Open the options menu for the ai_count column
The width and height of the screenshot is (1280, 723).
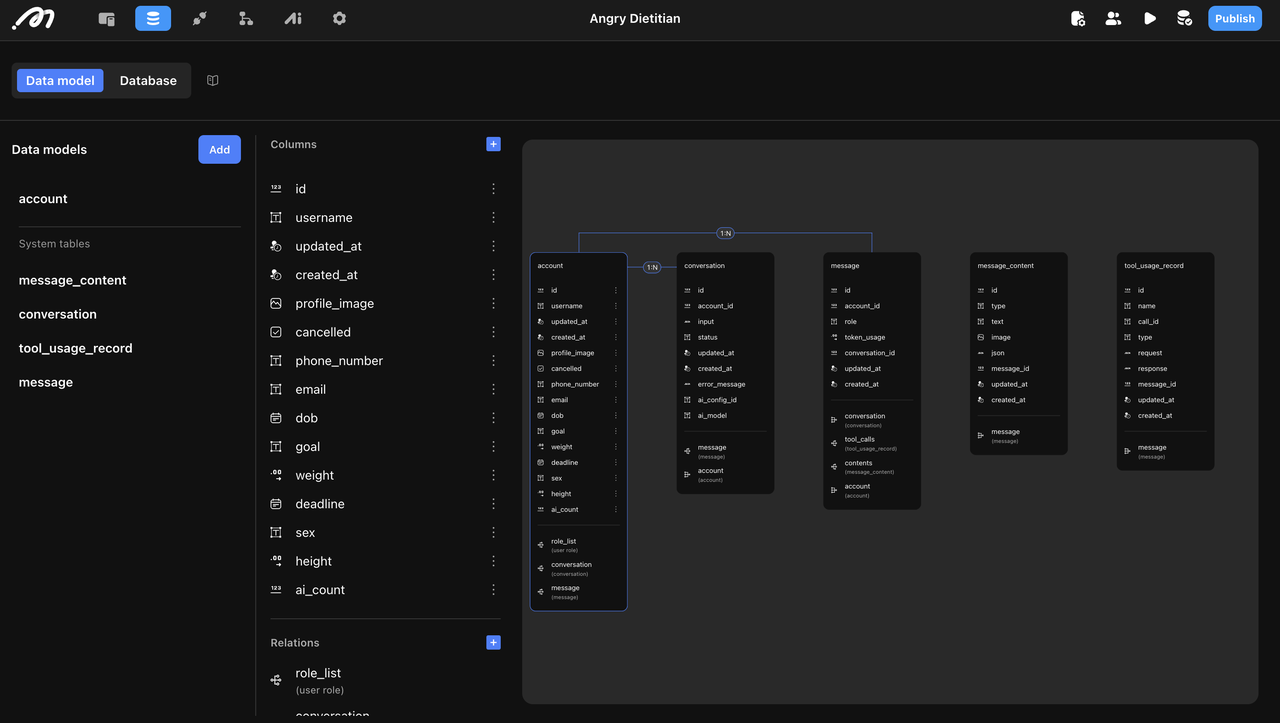(493, 590)
